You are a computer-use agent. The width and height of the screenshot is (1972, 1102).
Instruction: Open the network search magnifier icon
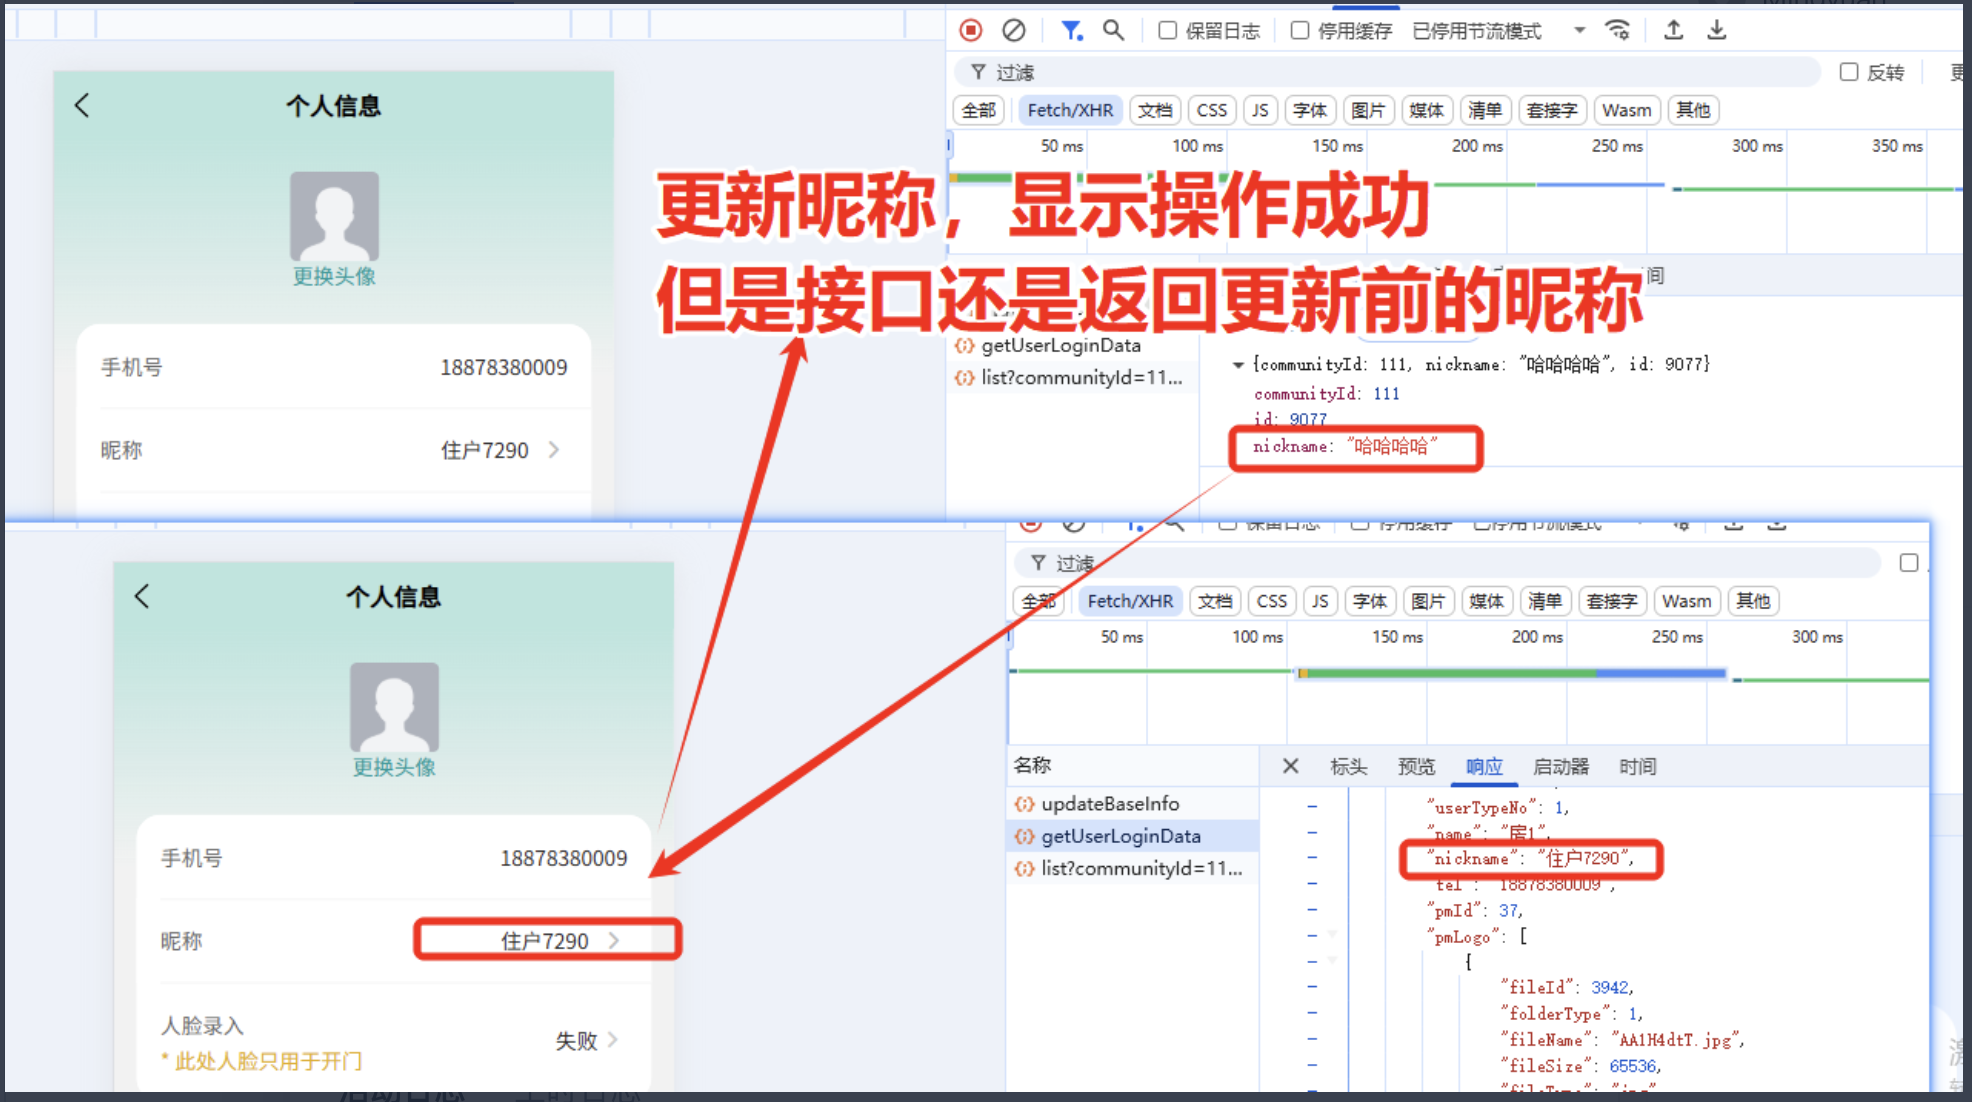coord(1113,30)
